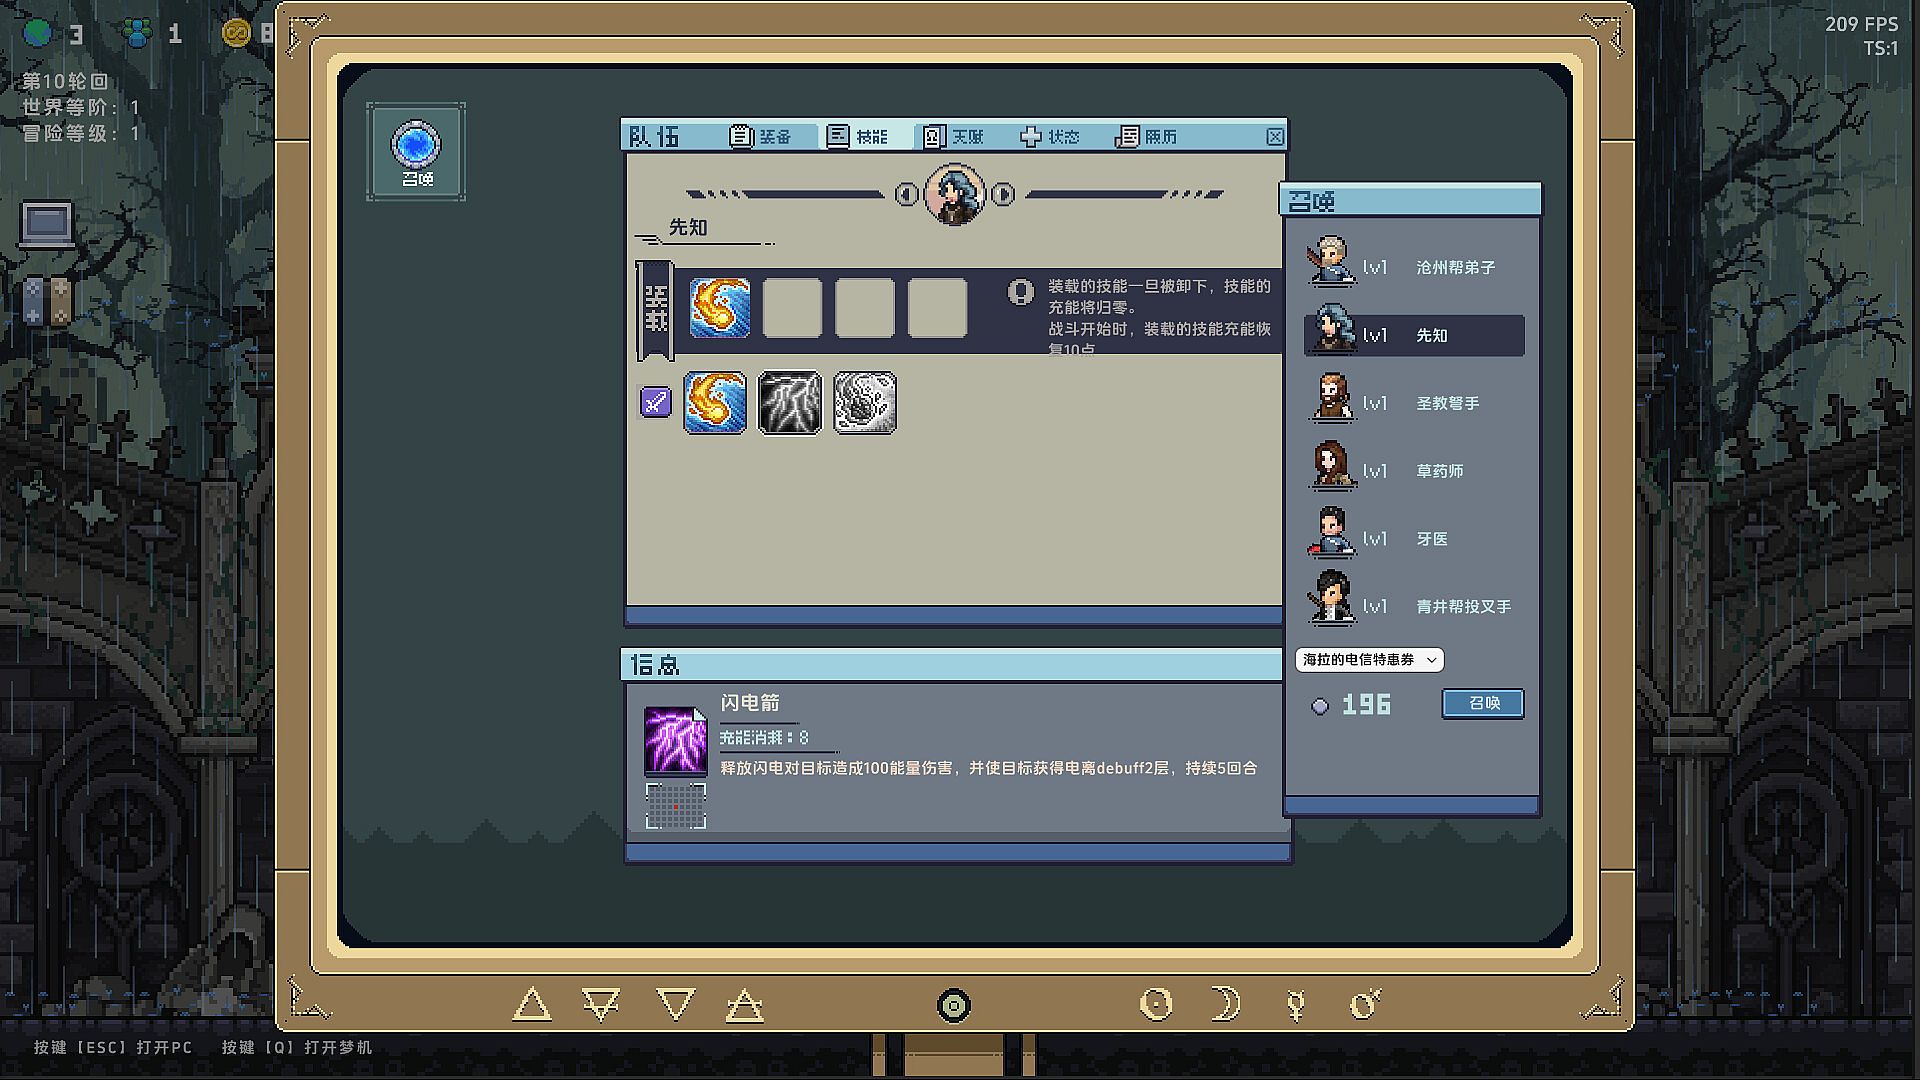
Task: Click the purple sword skill-type icon
Action: click(x=655, y=402)
